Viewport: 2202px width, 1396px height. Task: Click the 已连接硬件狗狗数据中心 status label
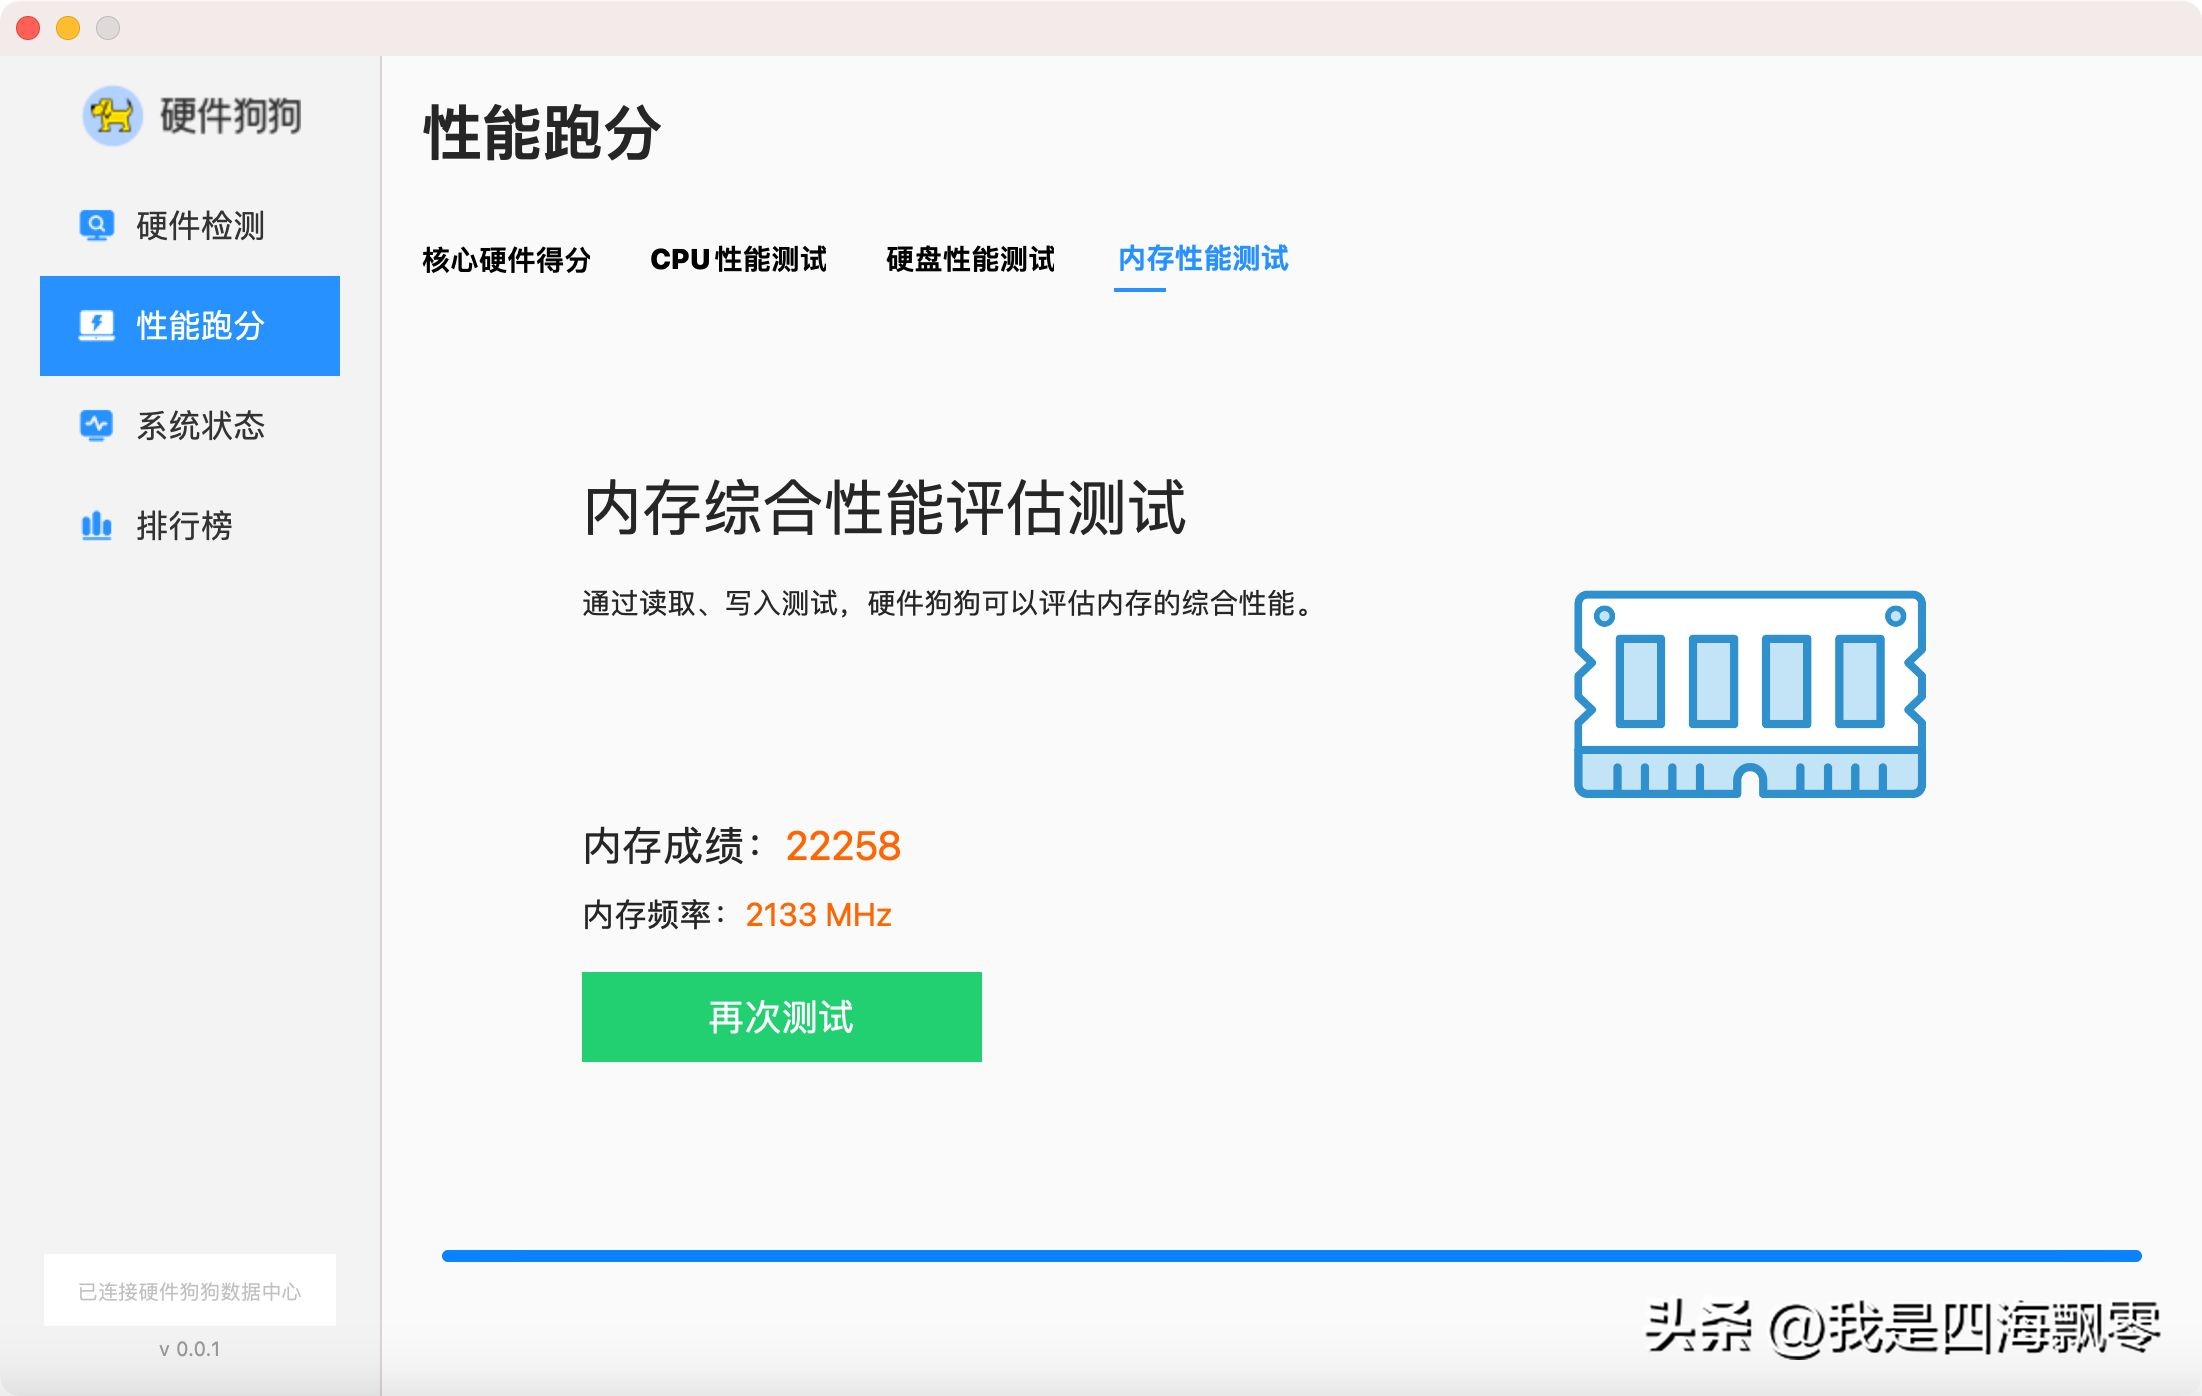coord(190,1289)
